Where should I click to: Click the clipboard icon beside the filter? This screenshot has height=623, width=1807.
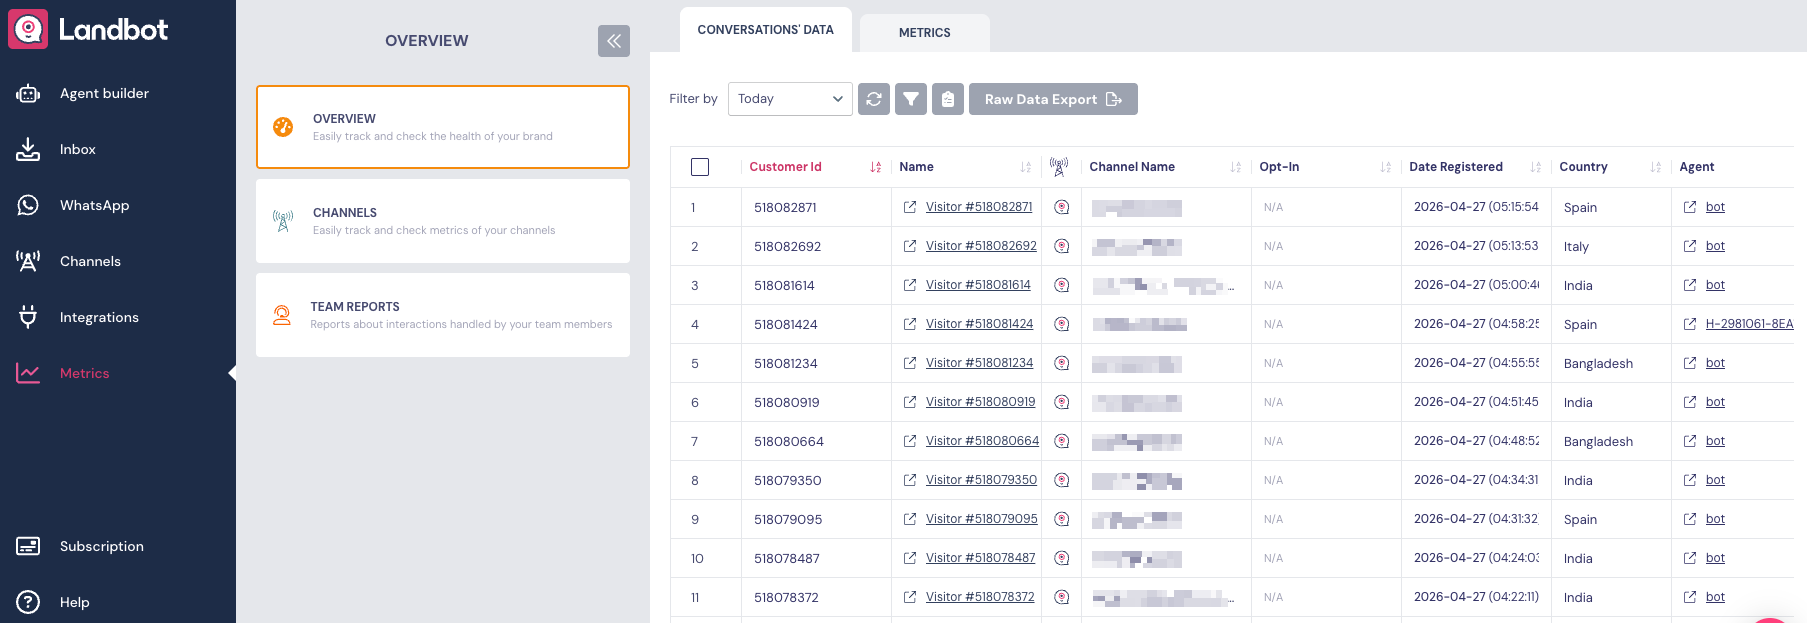947,99
